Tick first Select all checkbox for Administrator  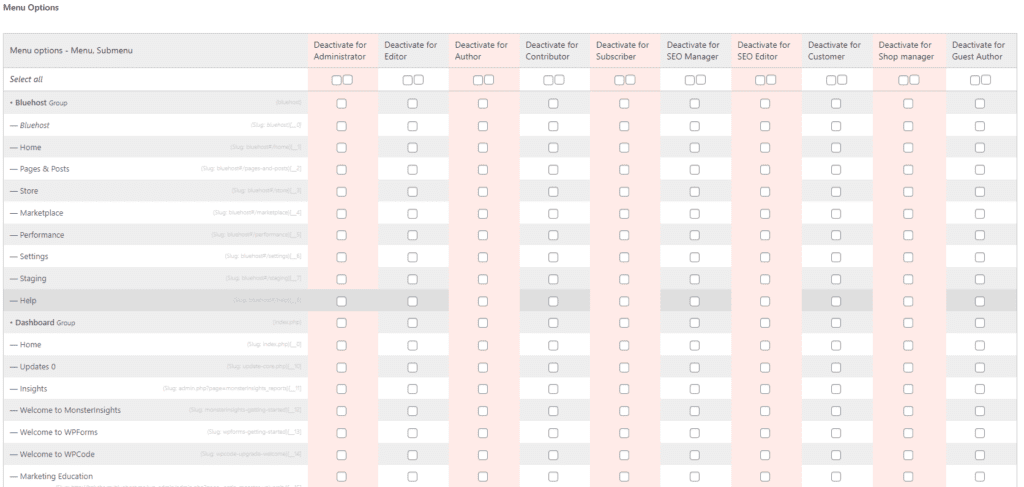336,80
